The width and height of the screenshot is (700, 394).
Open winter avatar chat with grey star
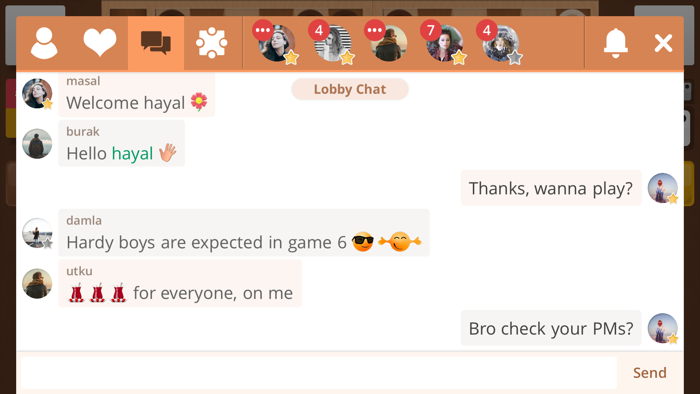(x=500, y=43)
